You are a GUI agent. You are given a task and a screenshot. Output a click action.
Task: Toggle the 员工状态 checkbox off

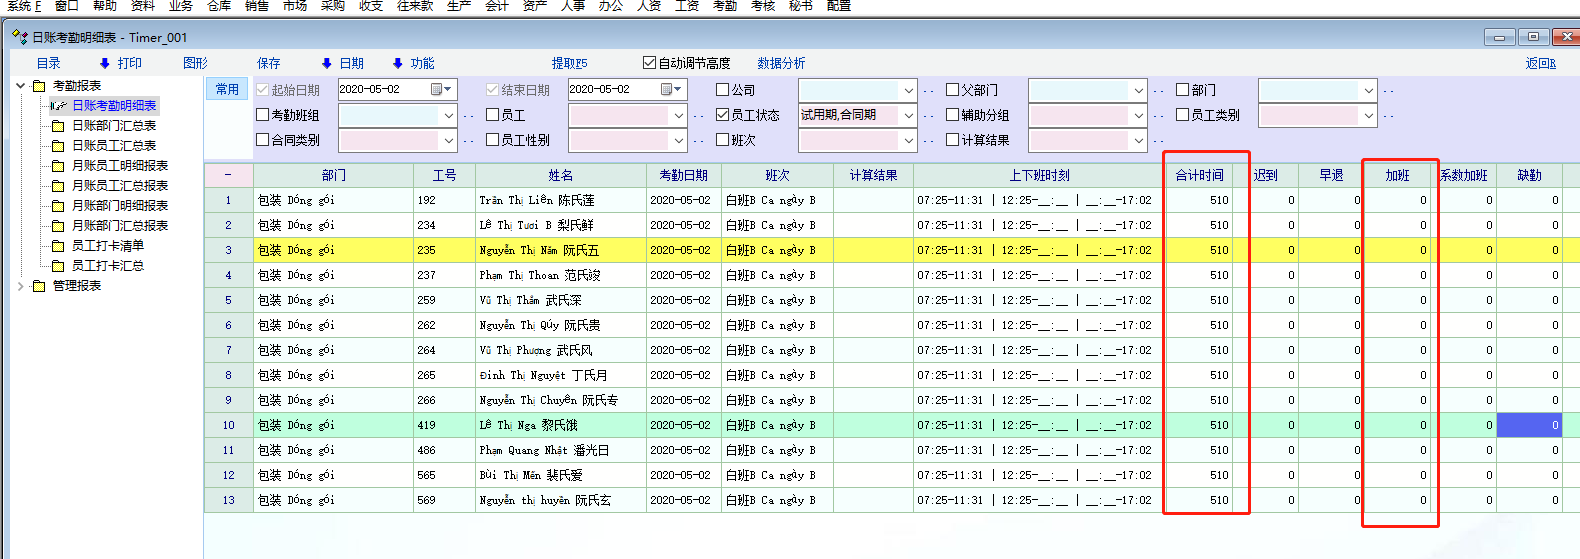coord(723,115)
